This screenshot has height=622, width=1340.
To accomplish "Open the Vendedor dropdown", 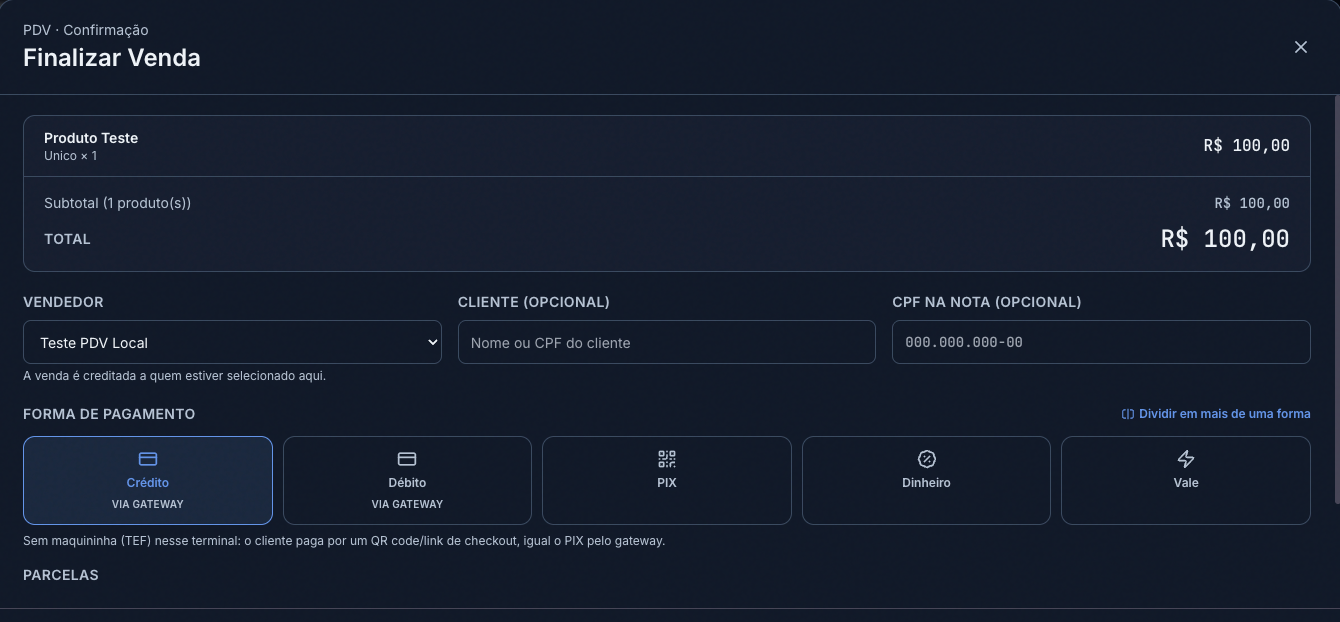I will (232, 342).
